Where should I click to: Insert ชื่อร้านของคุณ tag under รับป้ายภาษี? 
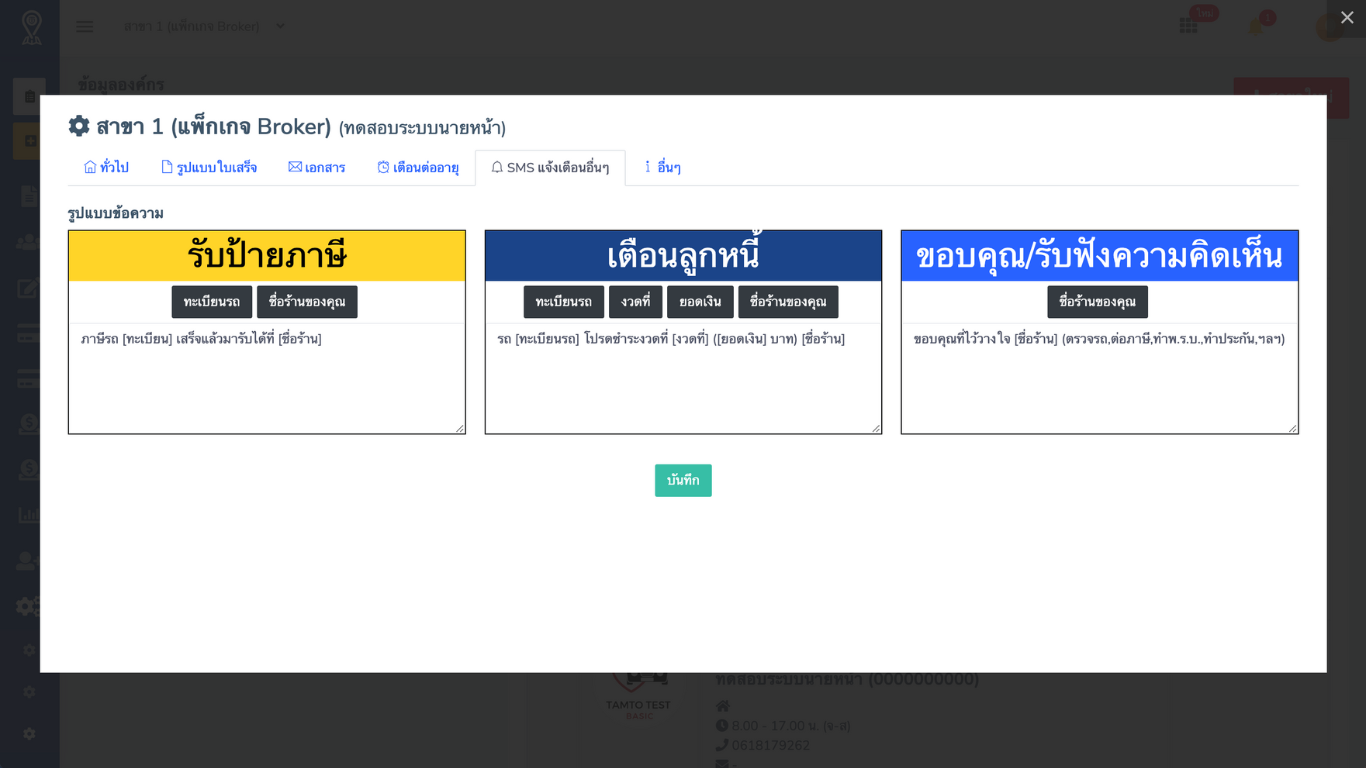coord(307,302)
